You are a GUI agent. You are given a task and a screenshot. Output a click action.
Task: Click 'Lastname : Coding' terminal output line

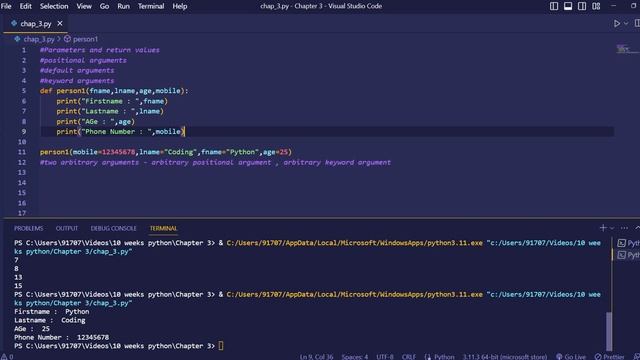[x=49, y=320]
